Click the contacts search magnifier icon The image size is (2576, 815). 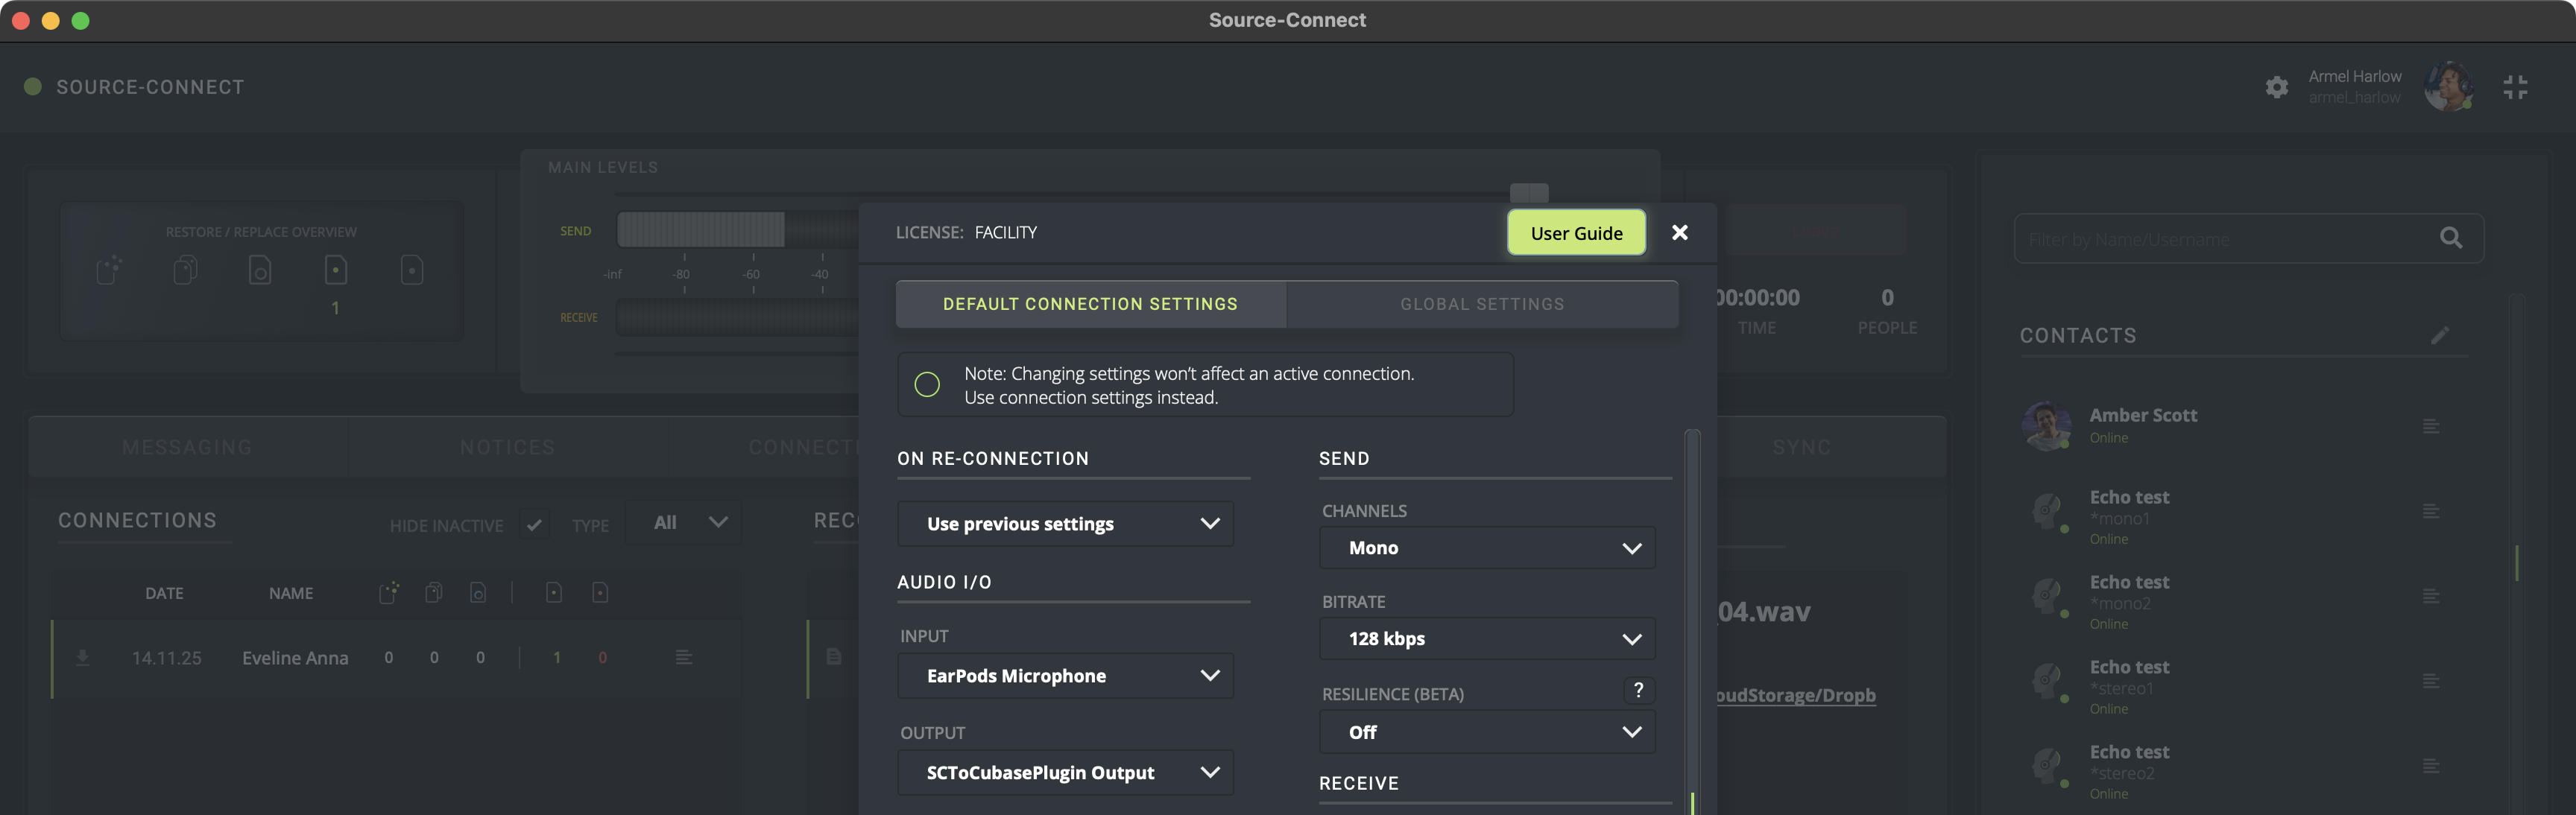point(2450,238)
